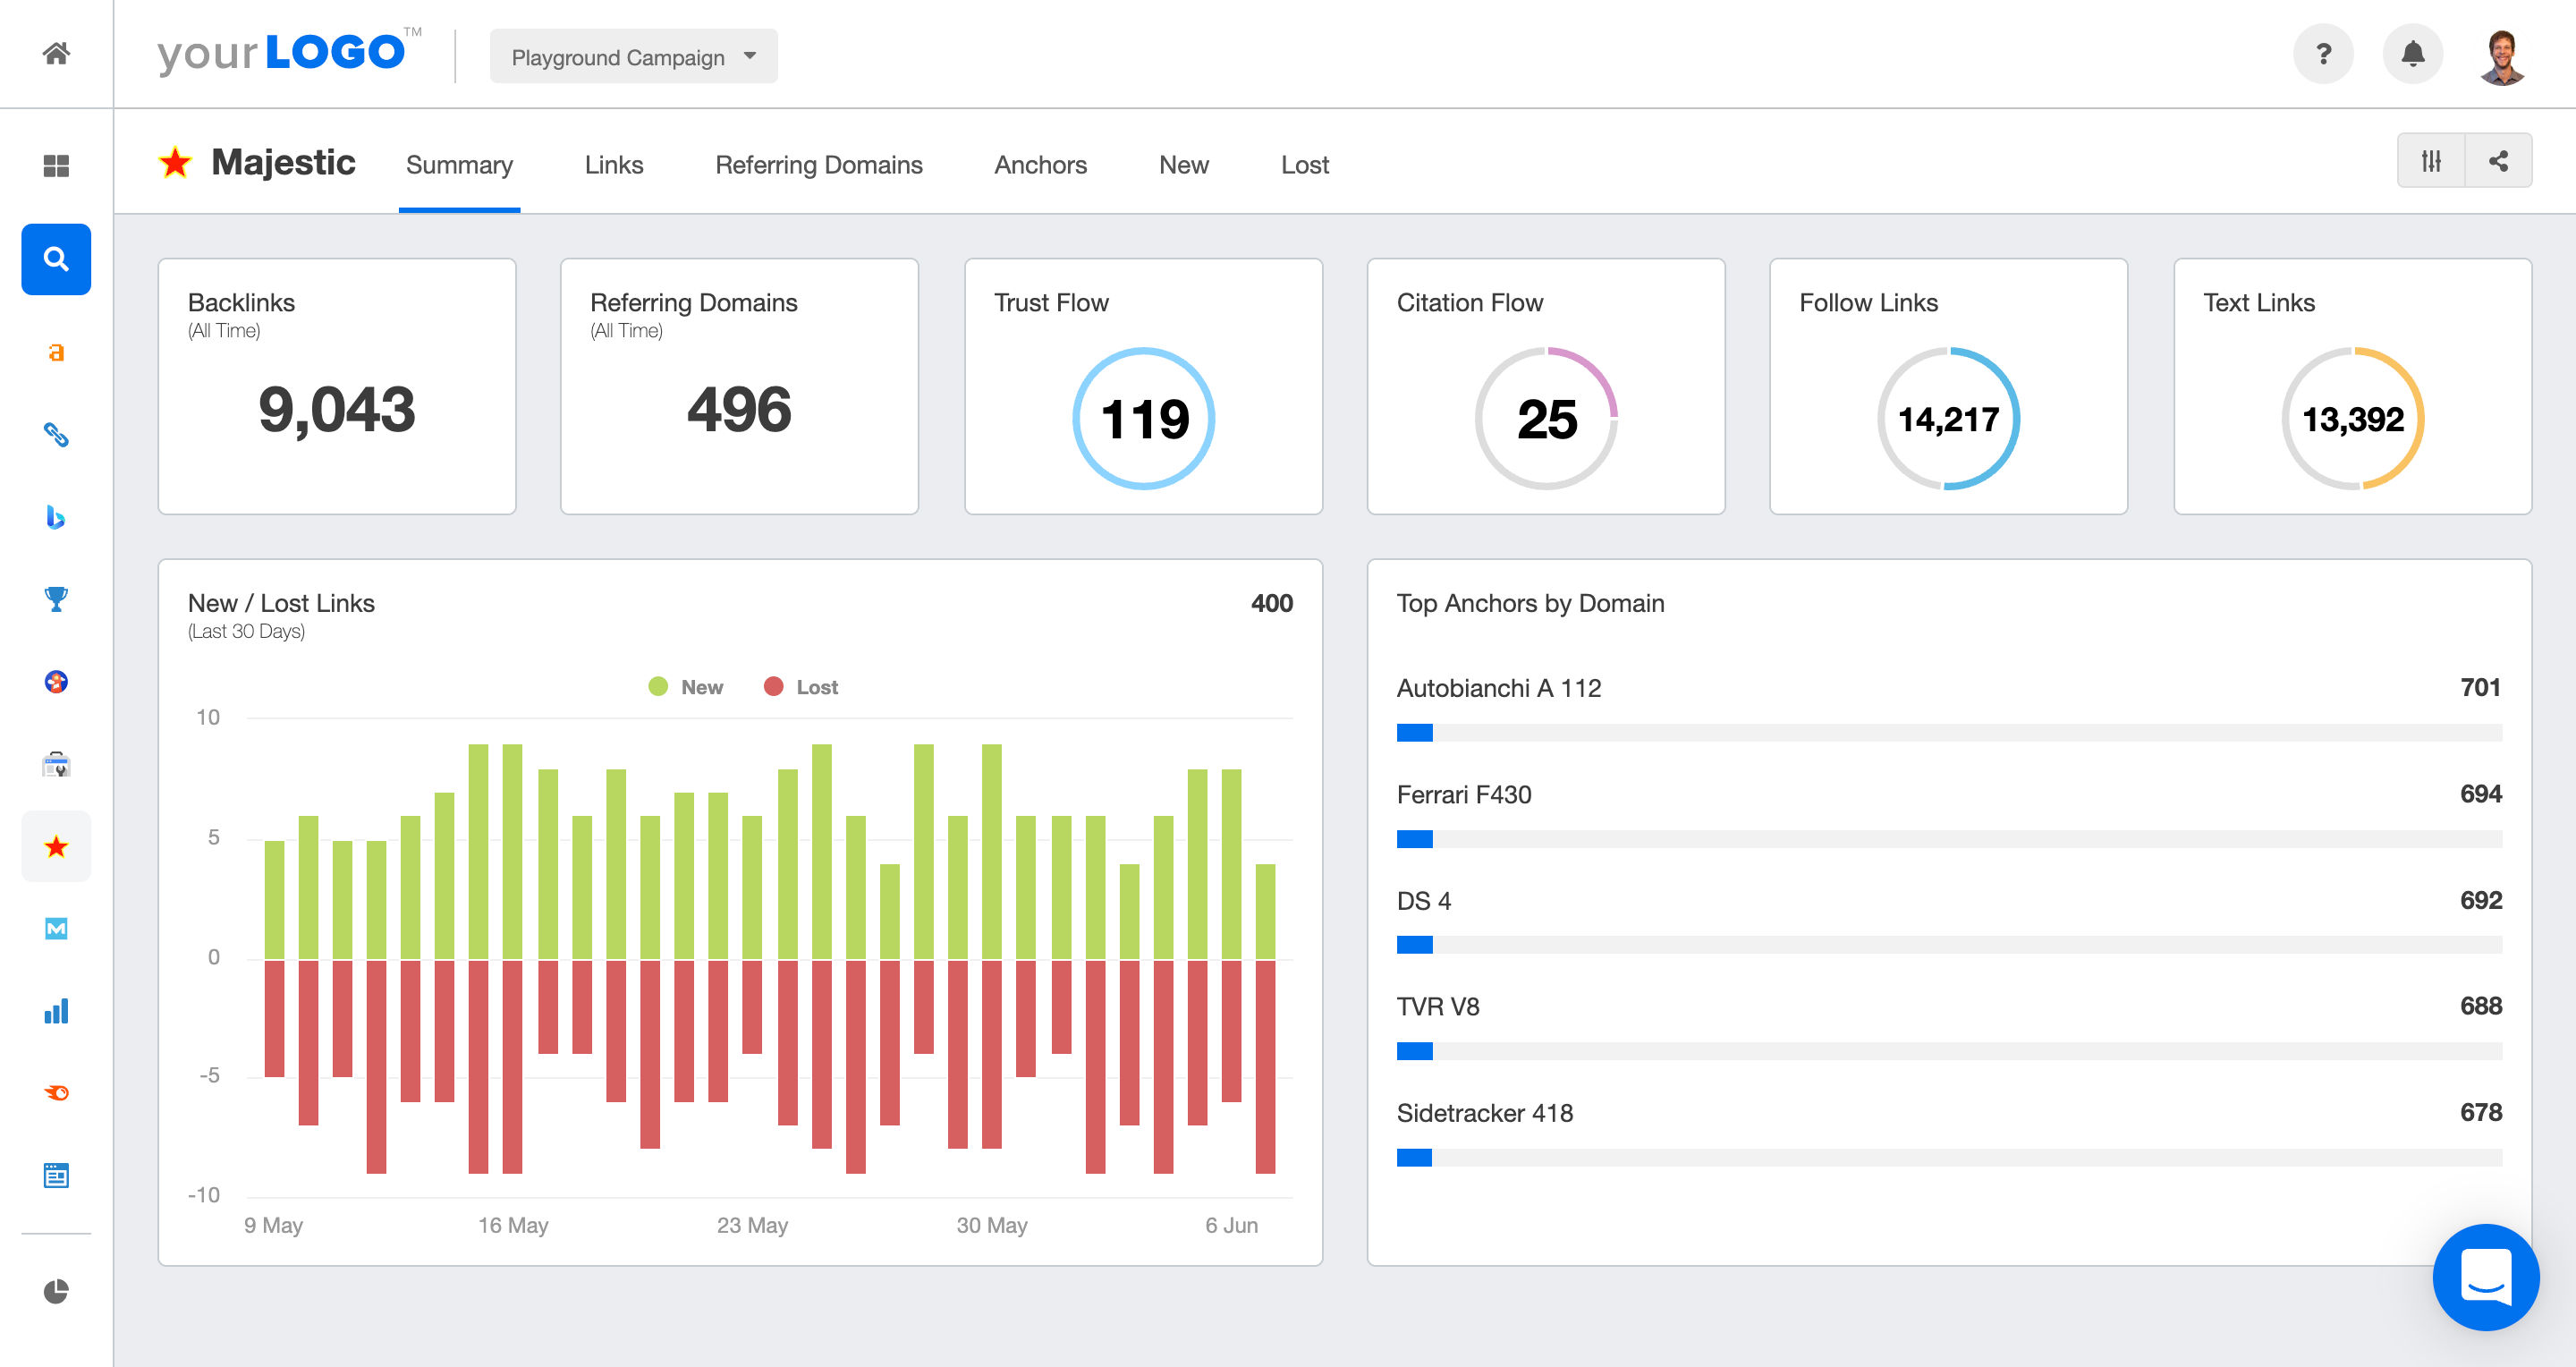
Task: Click the Sidetracker 418 anchor label
Action: (x=1484, y=1113)
